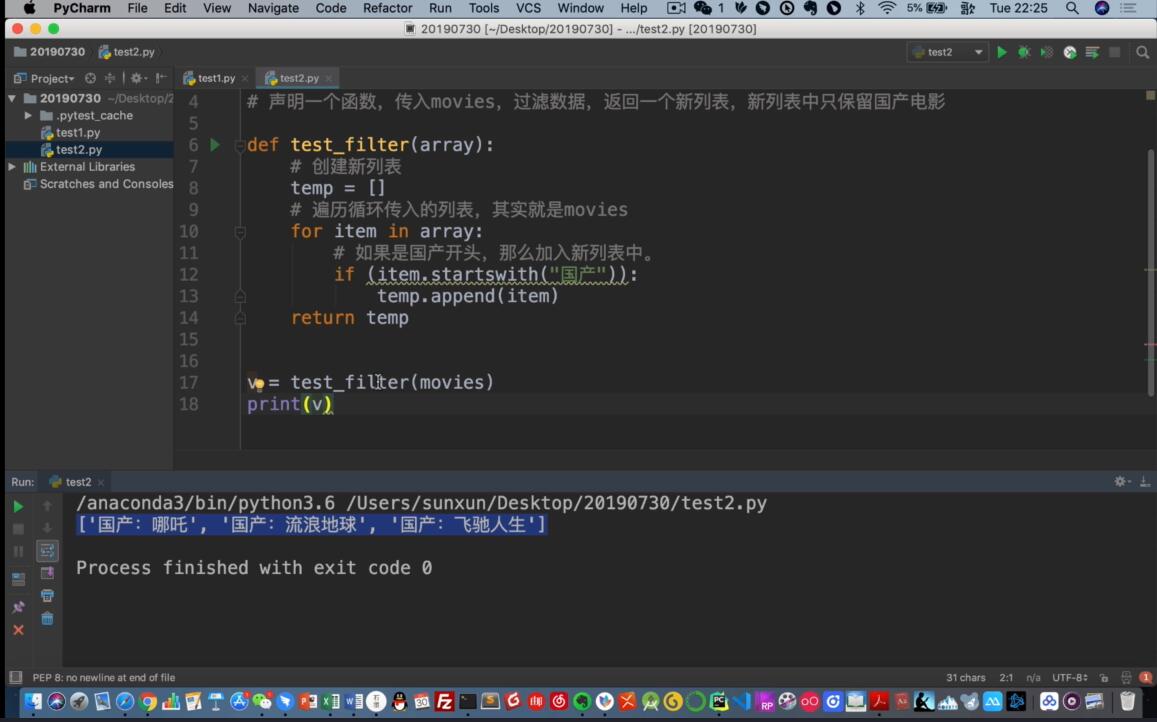Open the Navigate menu
1157x722 pixels.
273,8
